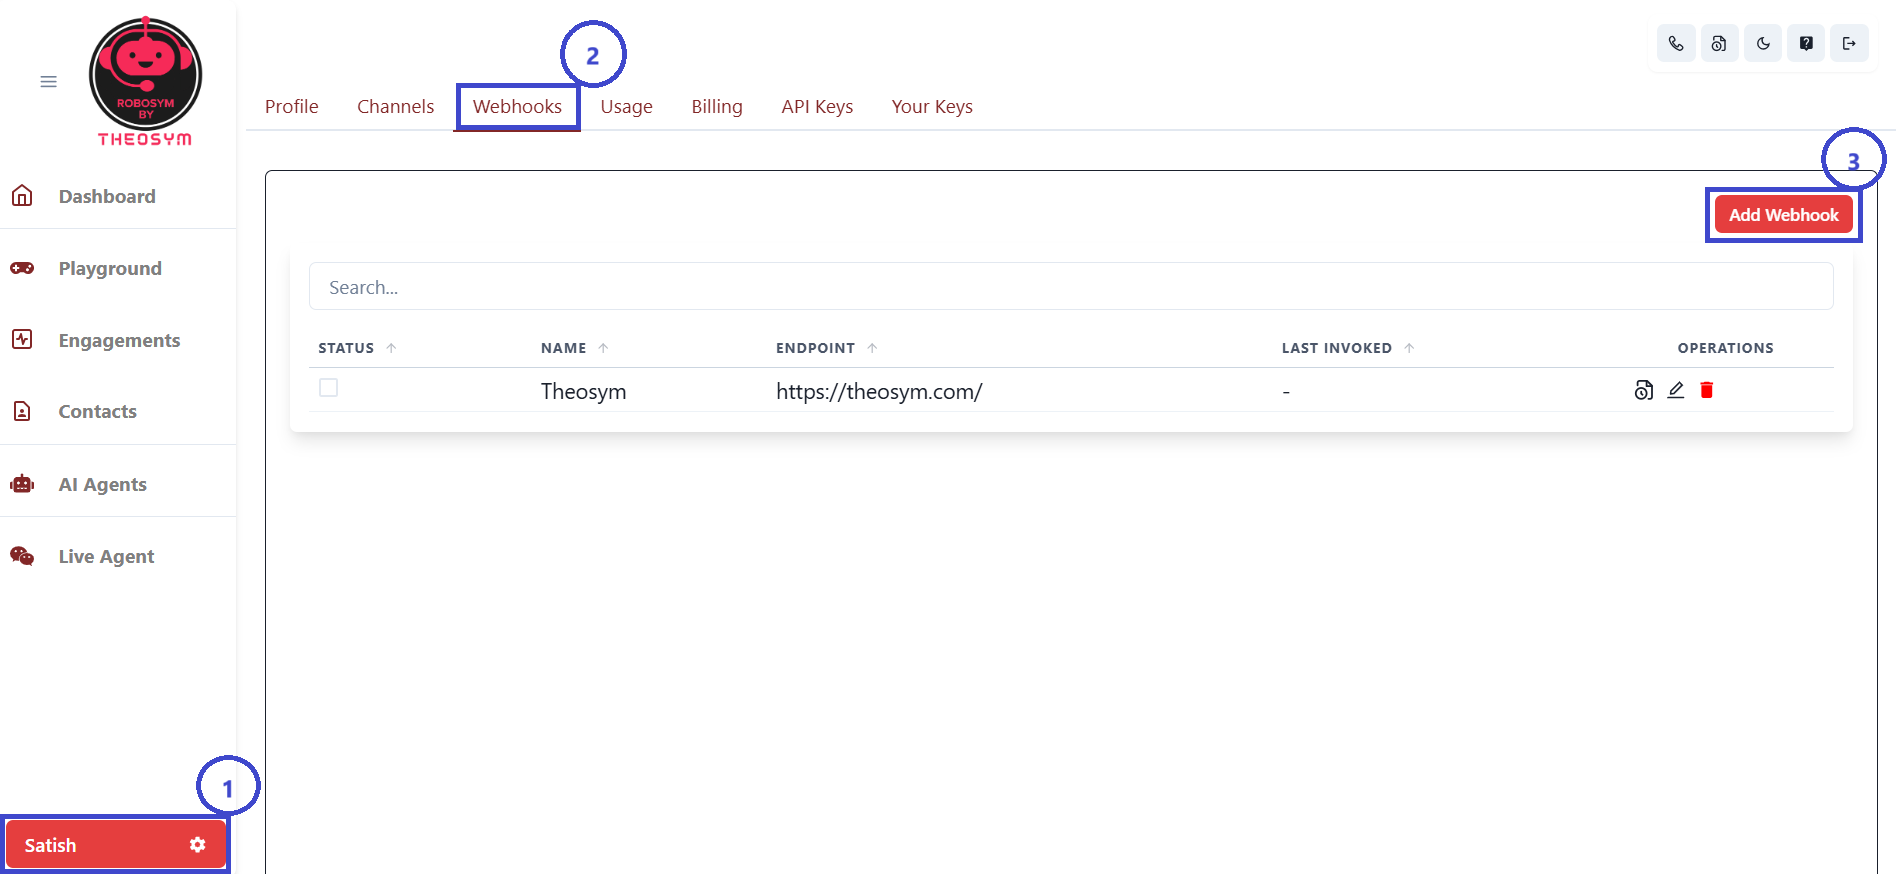This screenshot has height=874, width=1896.
Task: Edit the Theosym webhook with pencil icon
Action: pyautogui.click(x=1676, y=390)
